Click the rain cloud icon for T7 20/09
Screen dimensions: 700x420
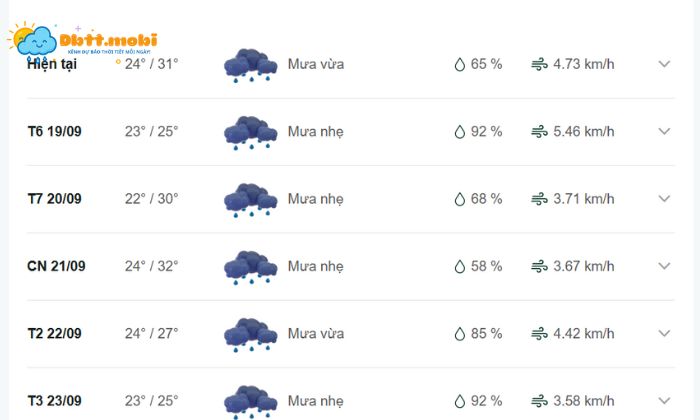(250, 199)
